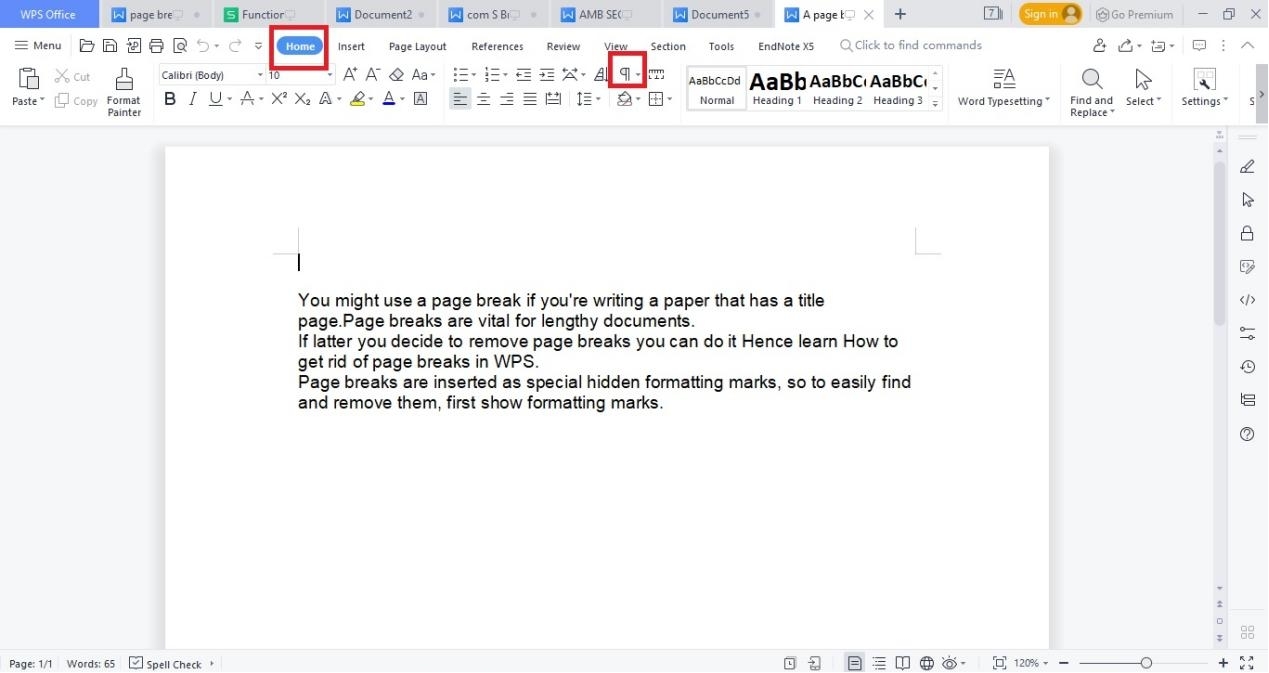Viewport: 1269px width, 673px height.
Task: Toggle show/hide paragraph marks
Action: click(624, 75)
